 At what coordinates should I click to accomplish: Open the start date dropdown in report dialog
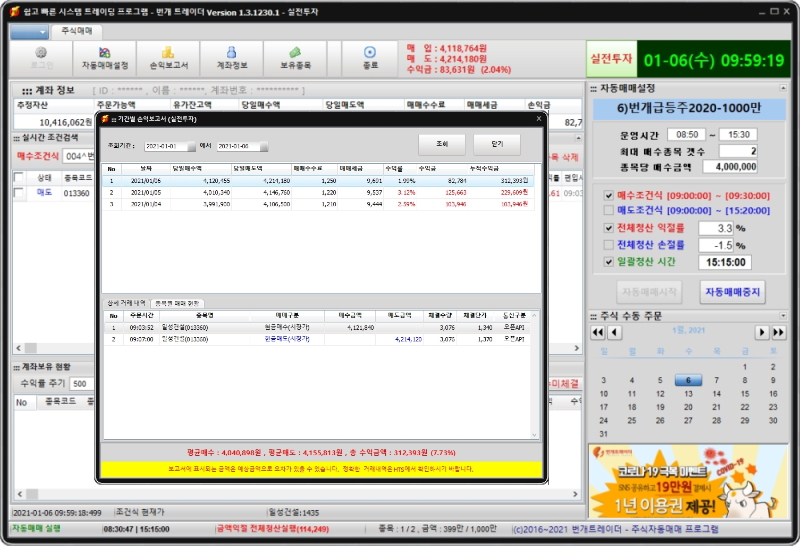pos(193,146)
